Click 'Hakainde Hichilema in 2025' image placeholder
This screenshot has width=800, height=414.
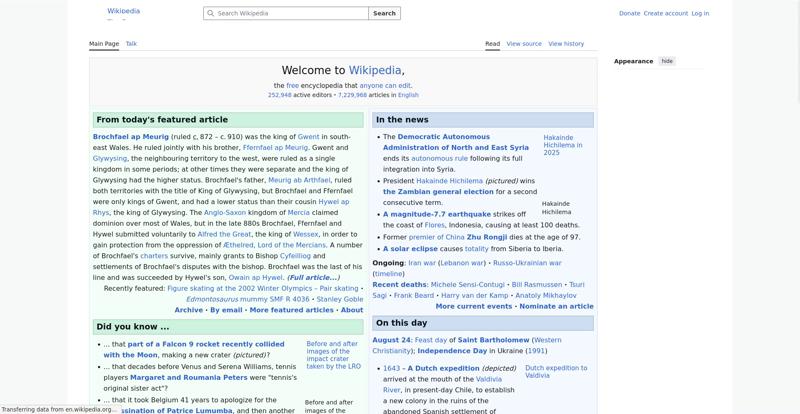click(563, 145)
